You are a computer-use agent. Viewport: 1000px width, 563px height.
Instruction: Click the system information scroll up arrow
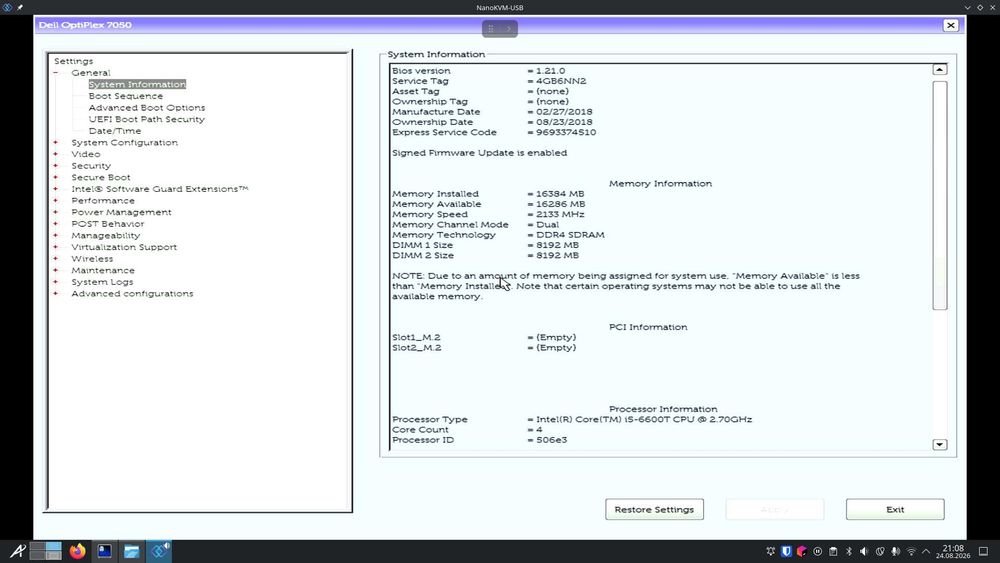point(939,69)
